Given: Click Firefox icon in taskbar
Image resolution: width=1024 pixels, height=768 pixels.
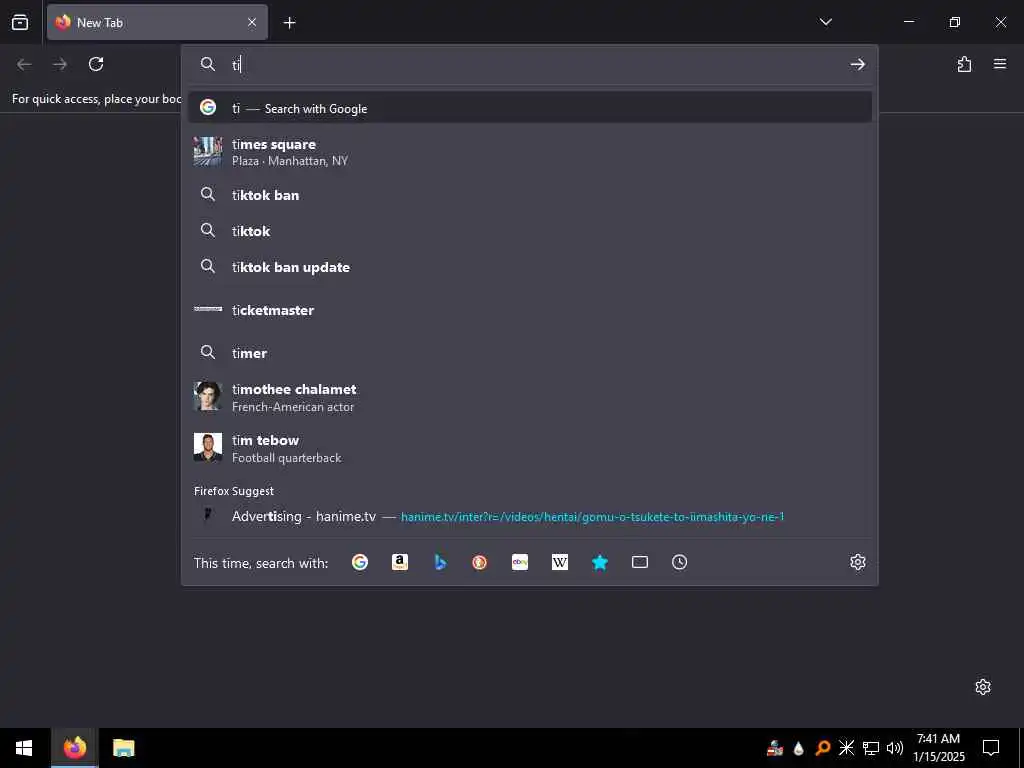Looking at the screenshot, I should point(74,748).
